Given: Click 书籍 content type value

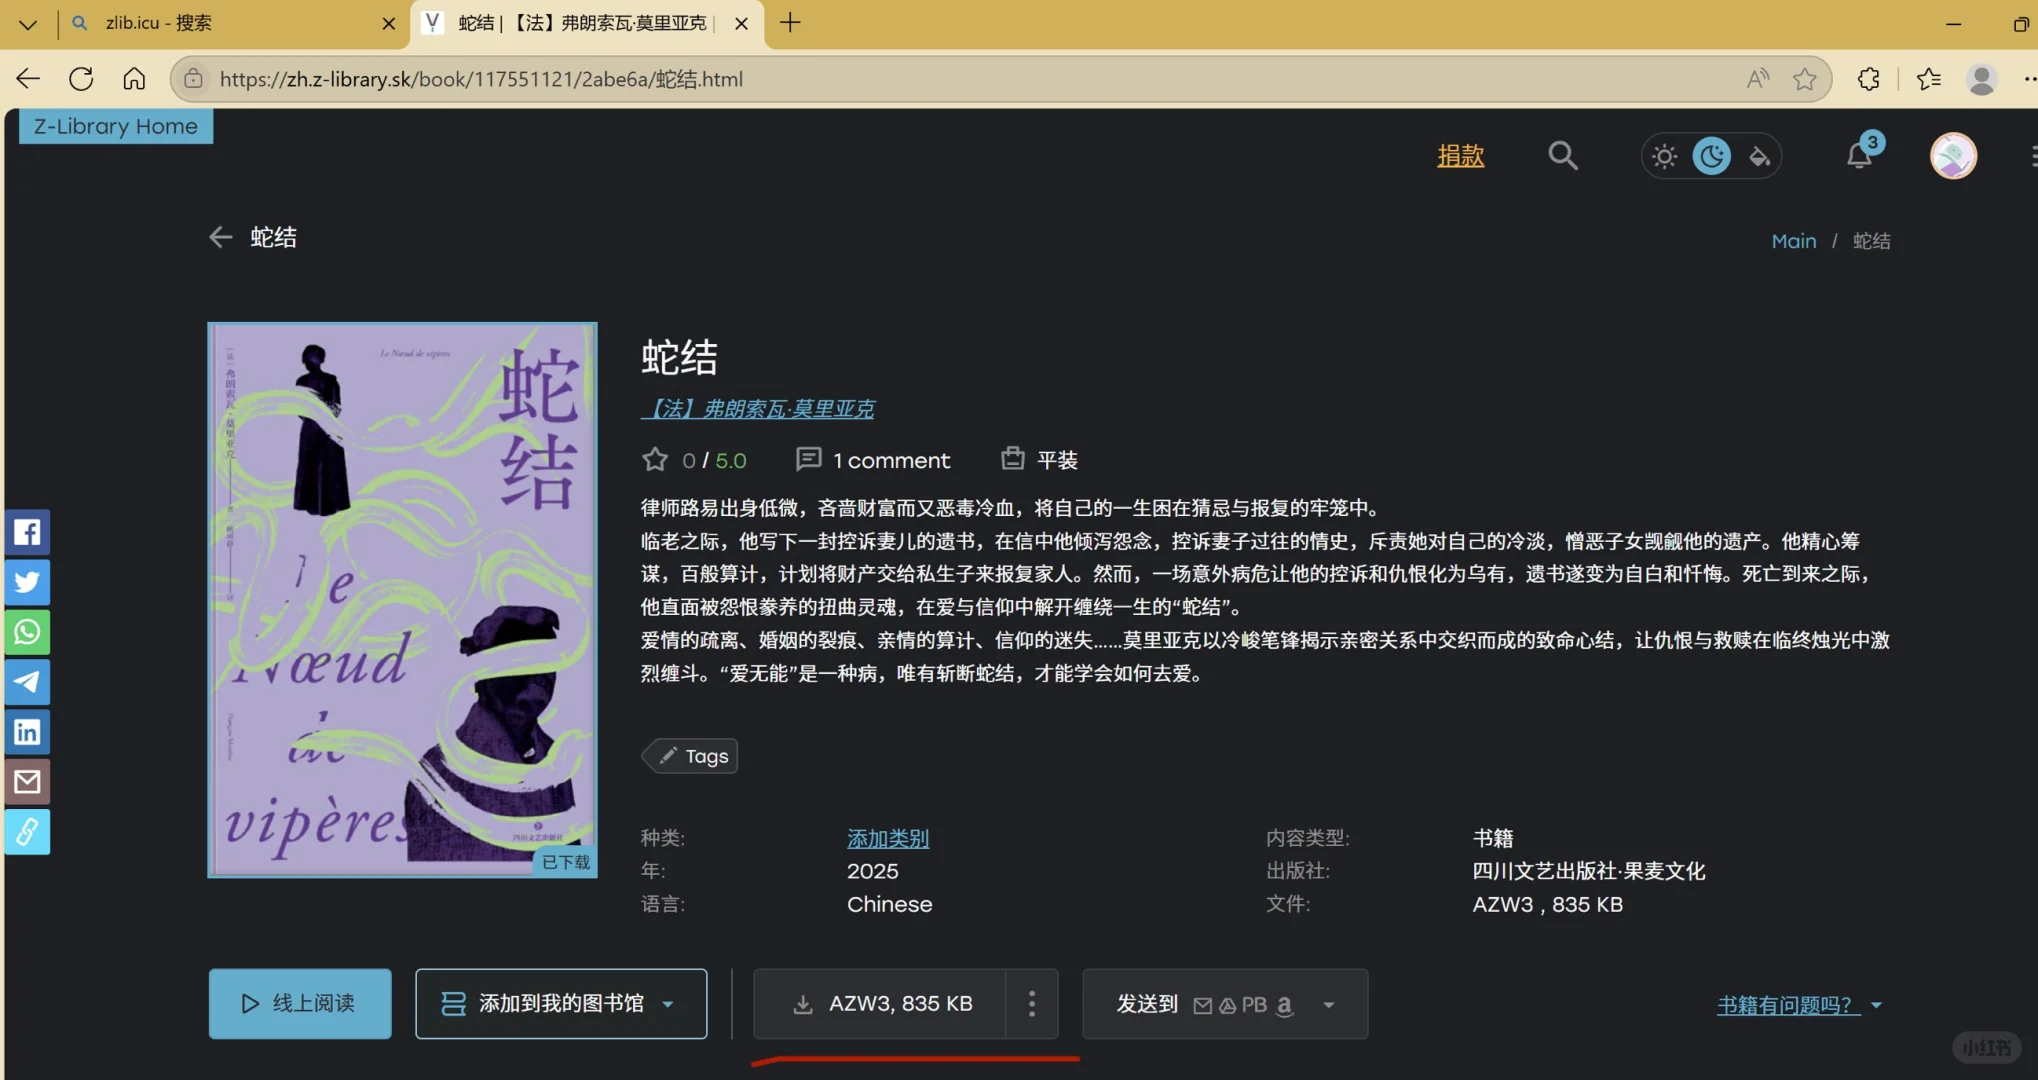Looking at the screenshot, I should pyautogui.click(x=1493, y=838).
